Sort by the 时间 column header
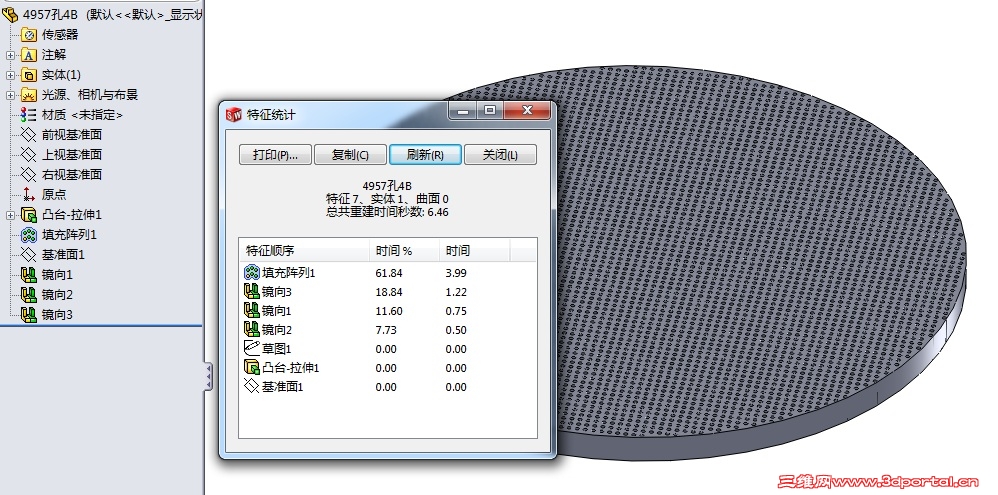Screen dimensions: 998x495 pyautogui.click(x=475, y=251)
